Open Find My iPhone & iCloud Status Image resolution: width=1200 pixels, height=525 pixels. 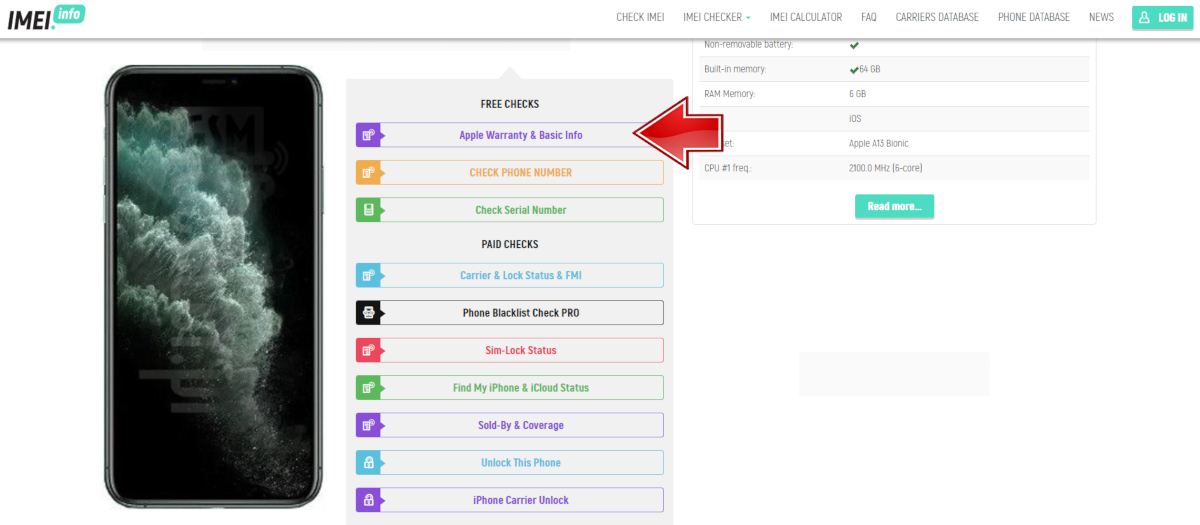coord(510,388)
